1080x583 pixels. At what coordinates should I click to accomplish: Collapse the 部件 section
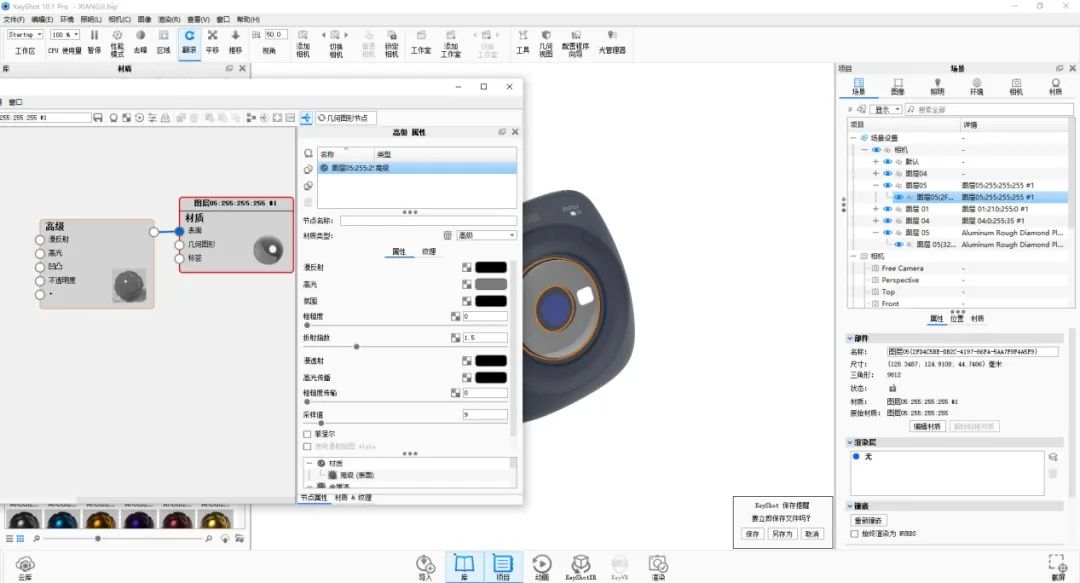tap(851, 338)
